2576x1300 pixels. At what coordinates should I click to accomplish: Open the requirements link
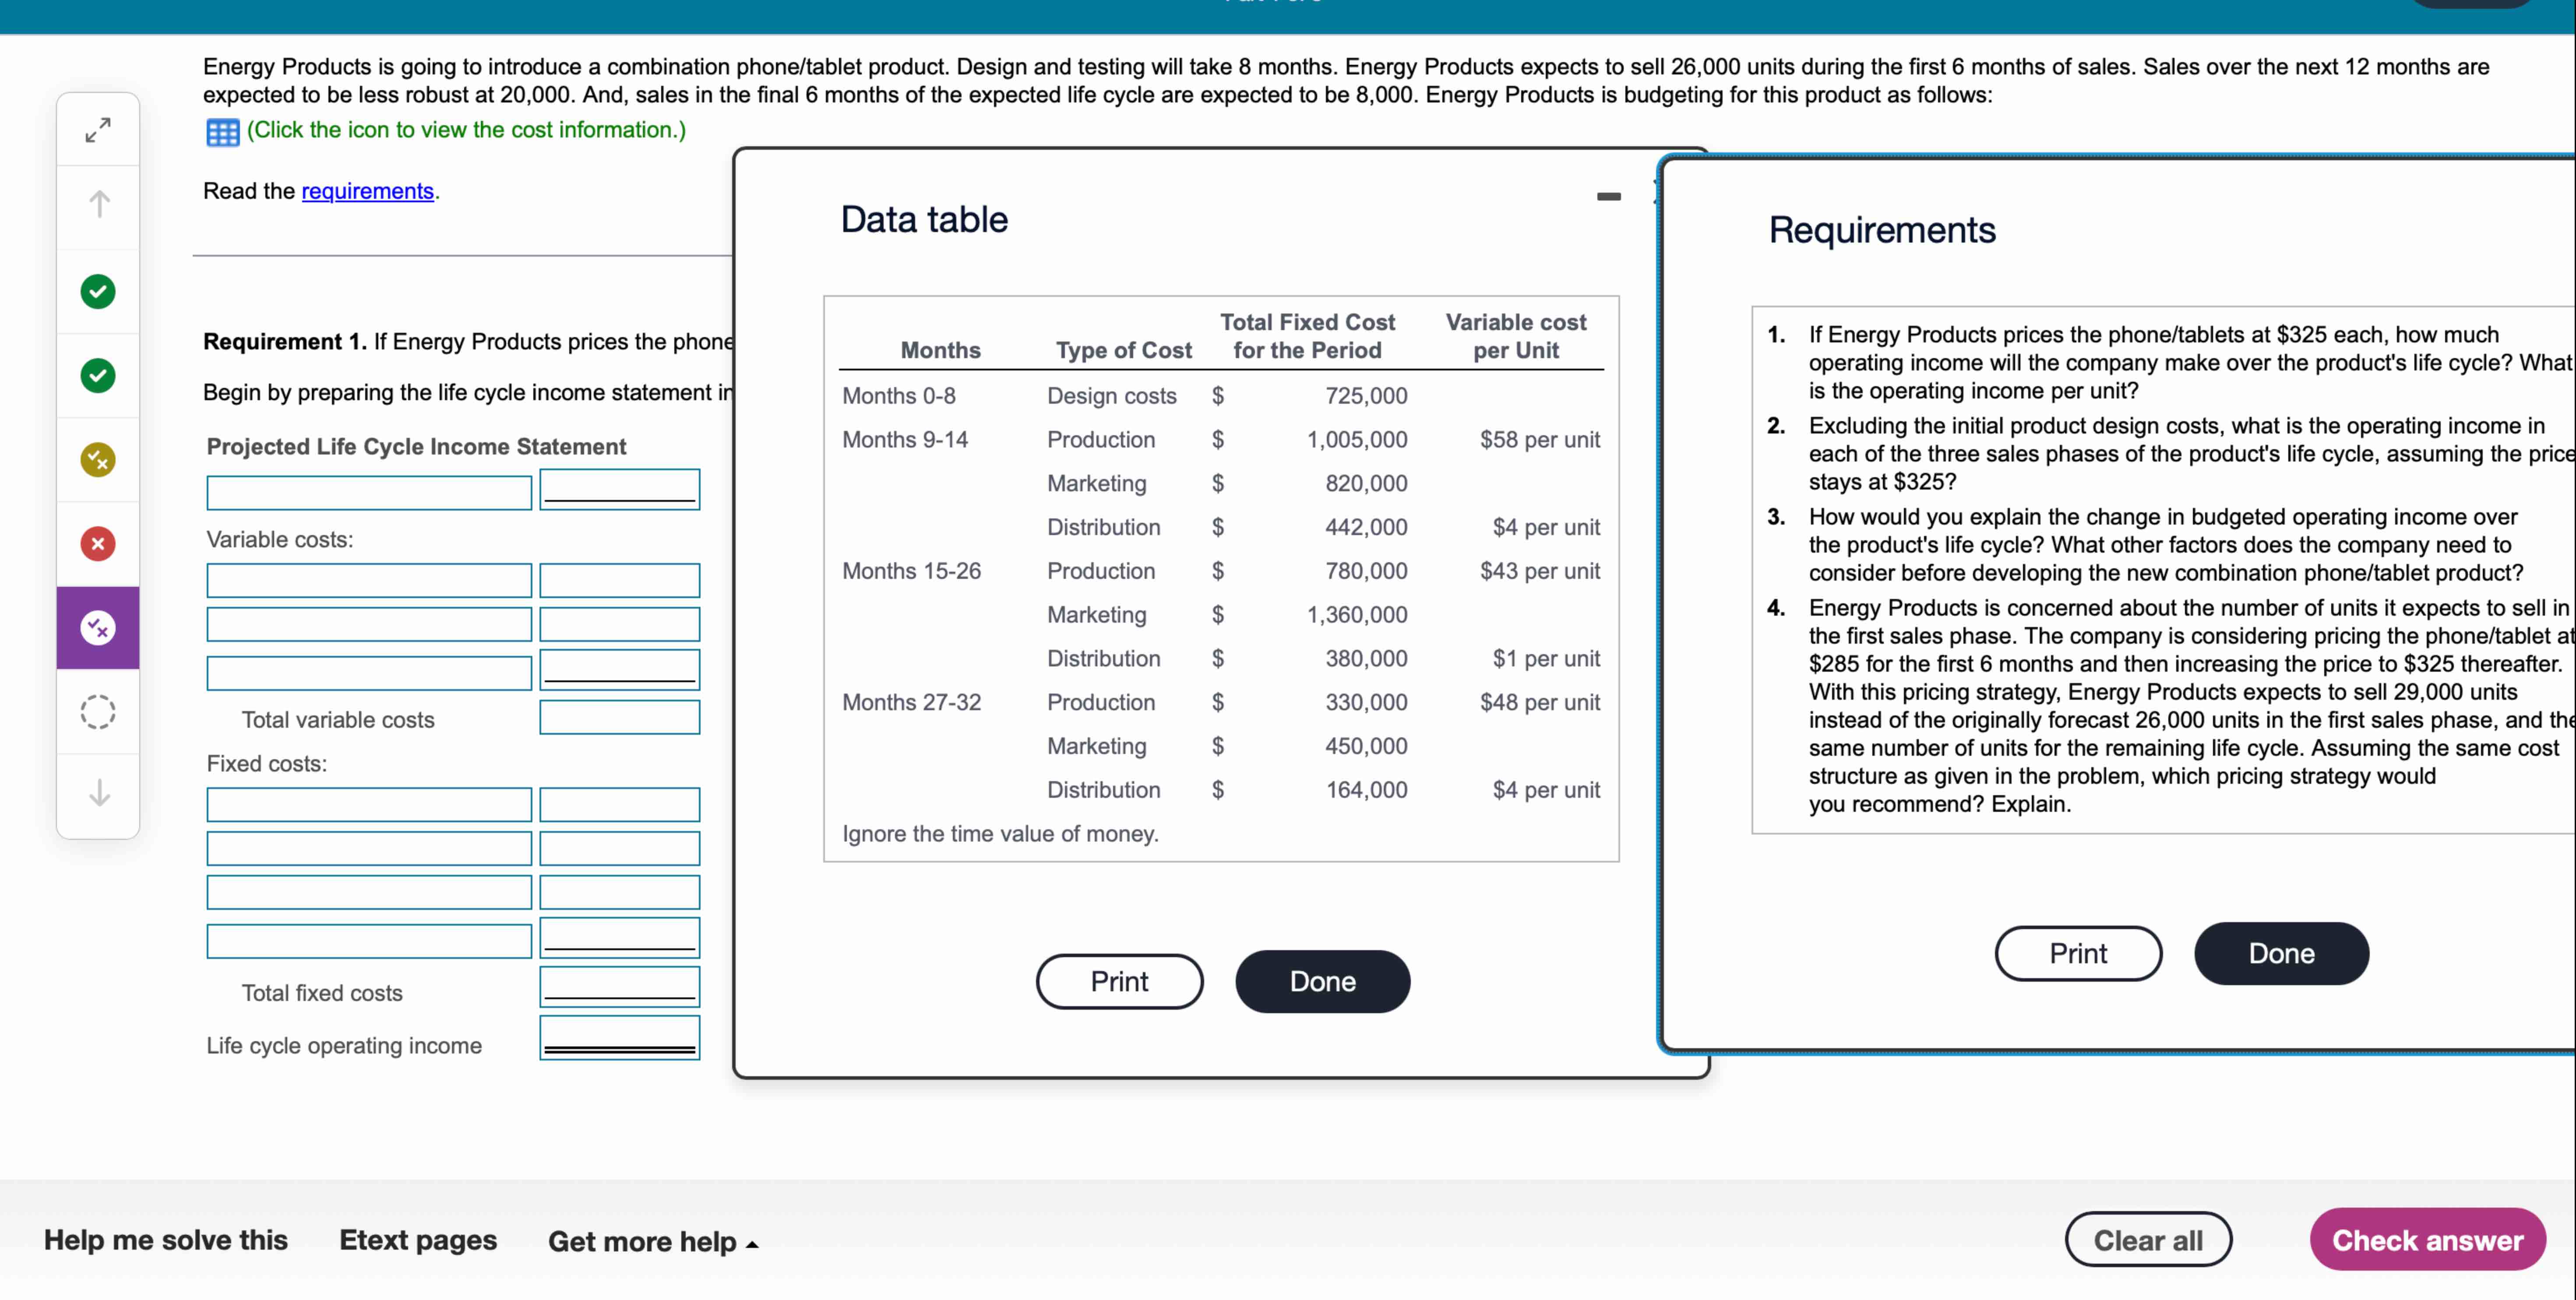pos(367,191)
